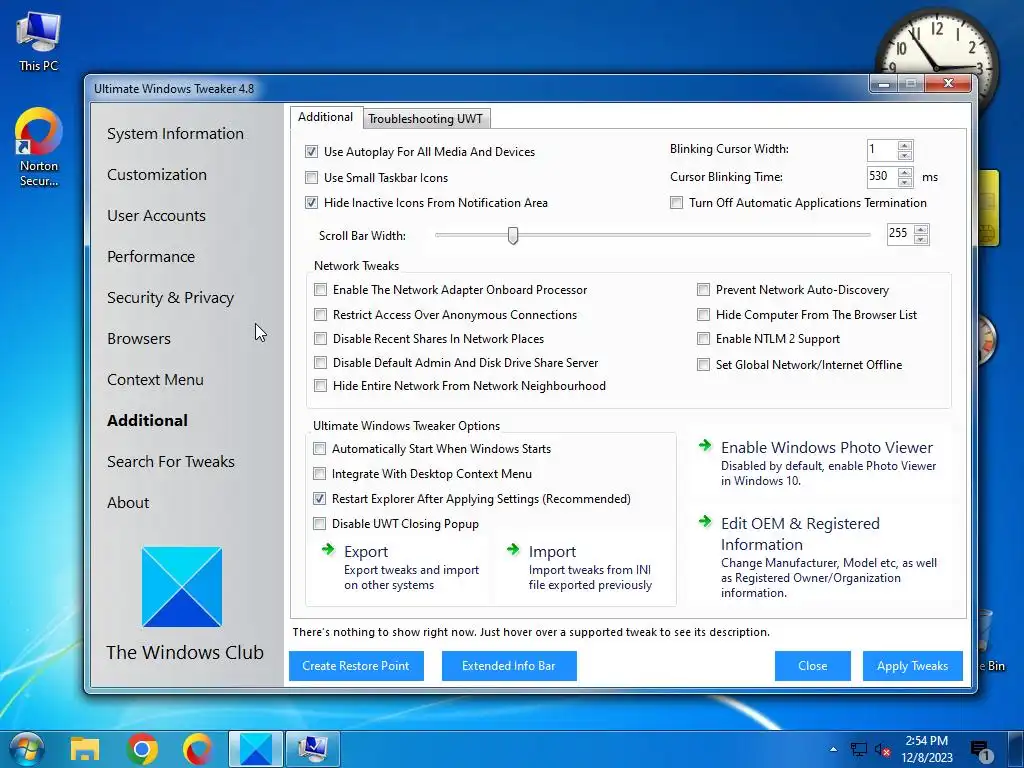Toggle Use Autoplay For All Media And Devices
The image size is (1024, 768).
312,152
